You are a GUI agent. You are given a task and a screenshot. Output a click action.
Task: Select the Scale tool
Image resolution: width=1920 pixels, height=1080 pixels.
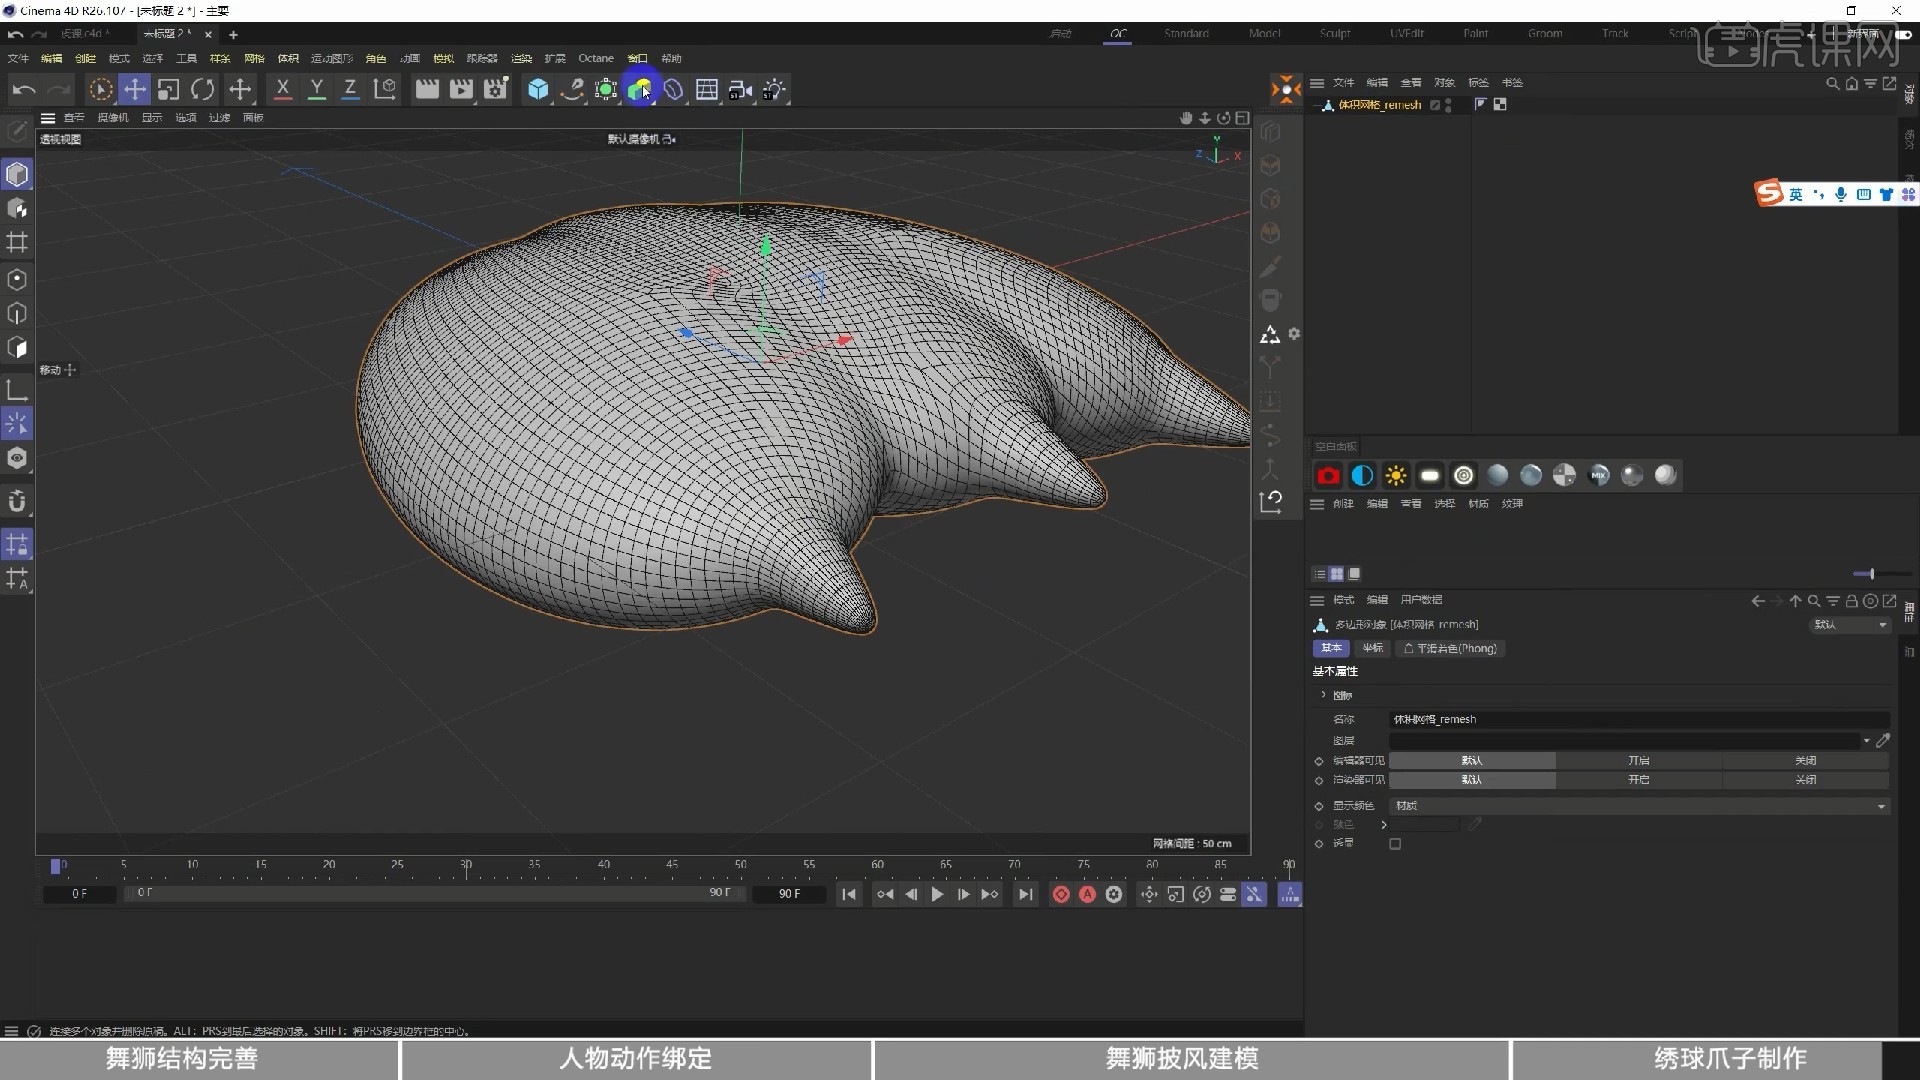tap(168, 89)
